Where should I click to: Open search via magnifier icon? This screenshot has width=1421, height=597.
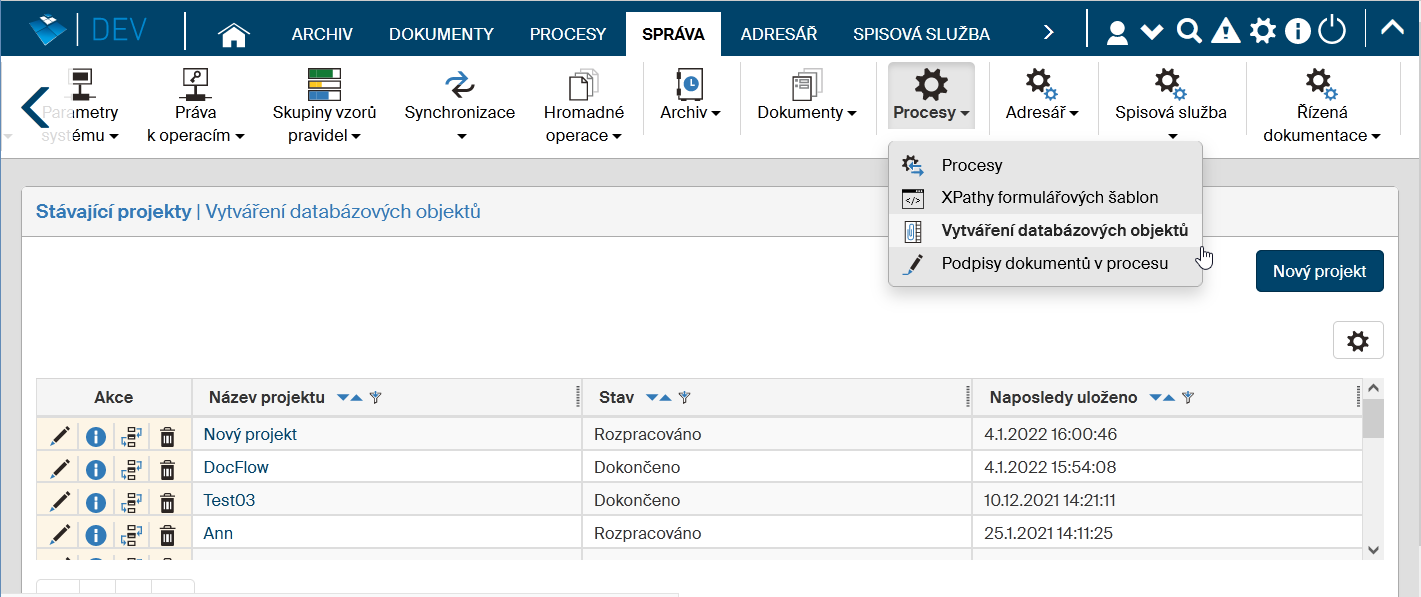tap(1188, 32)
